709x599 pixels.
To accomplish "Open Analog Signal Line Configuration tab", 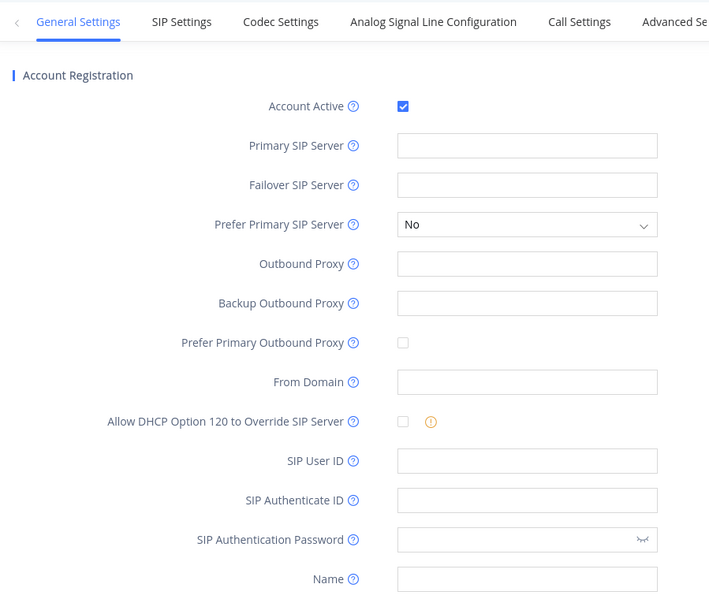I will point(433,22).
